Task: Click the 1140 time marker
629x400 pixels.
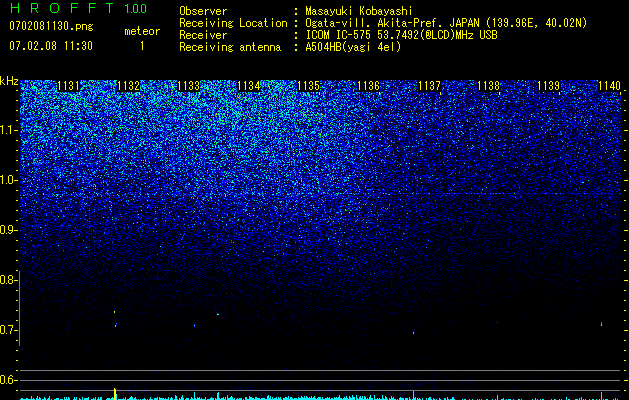Action: [x=609, y=86]
